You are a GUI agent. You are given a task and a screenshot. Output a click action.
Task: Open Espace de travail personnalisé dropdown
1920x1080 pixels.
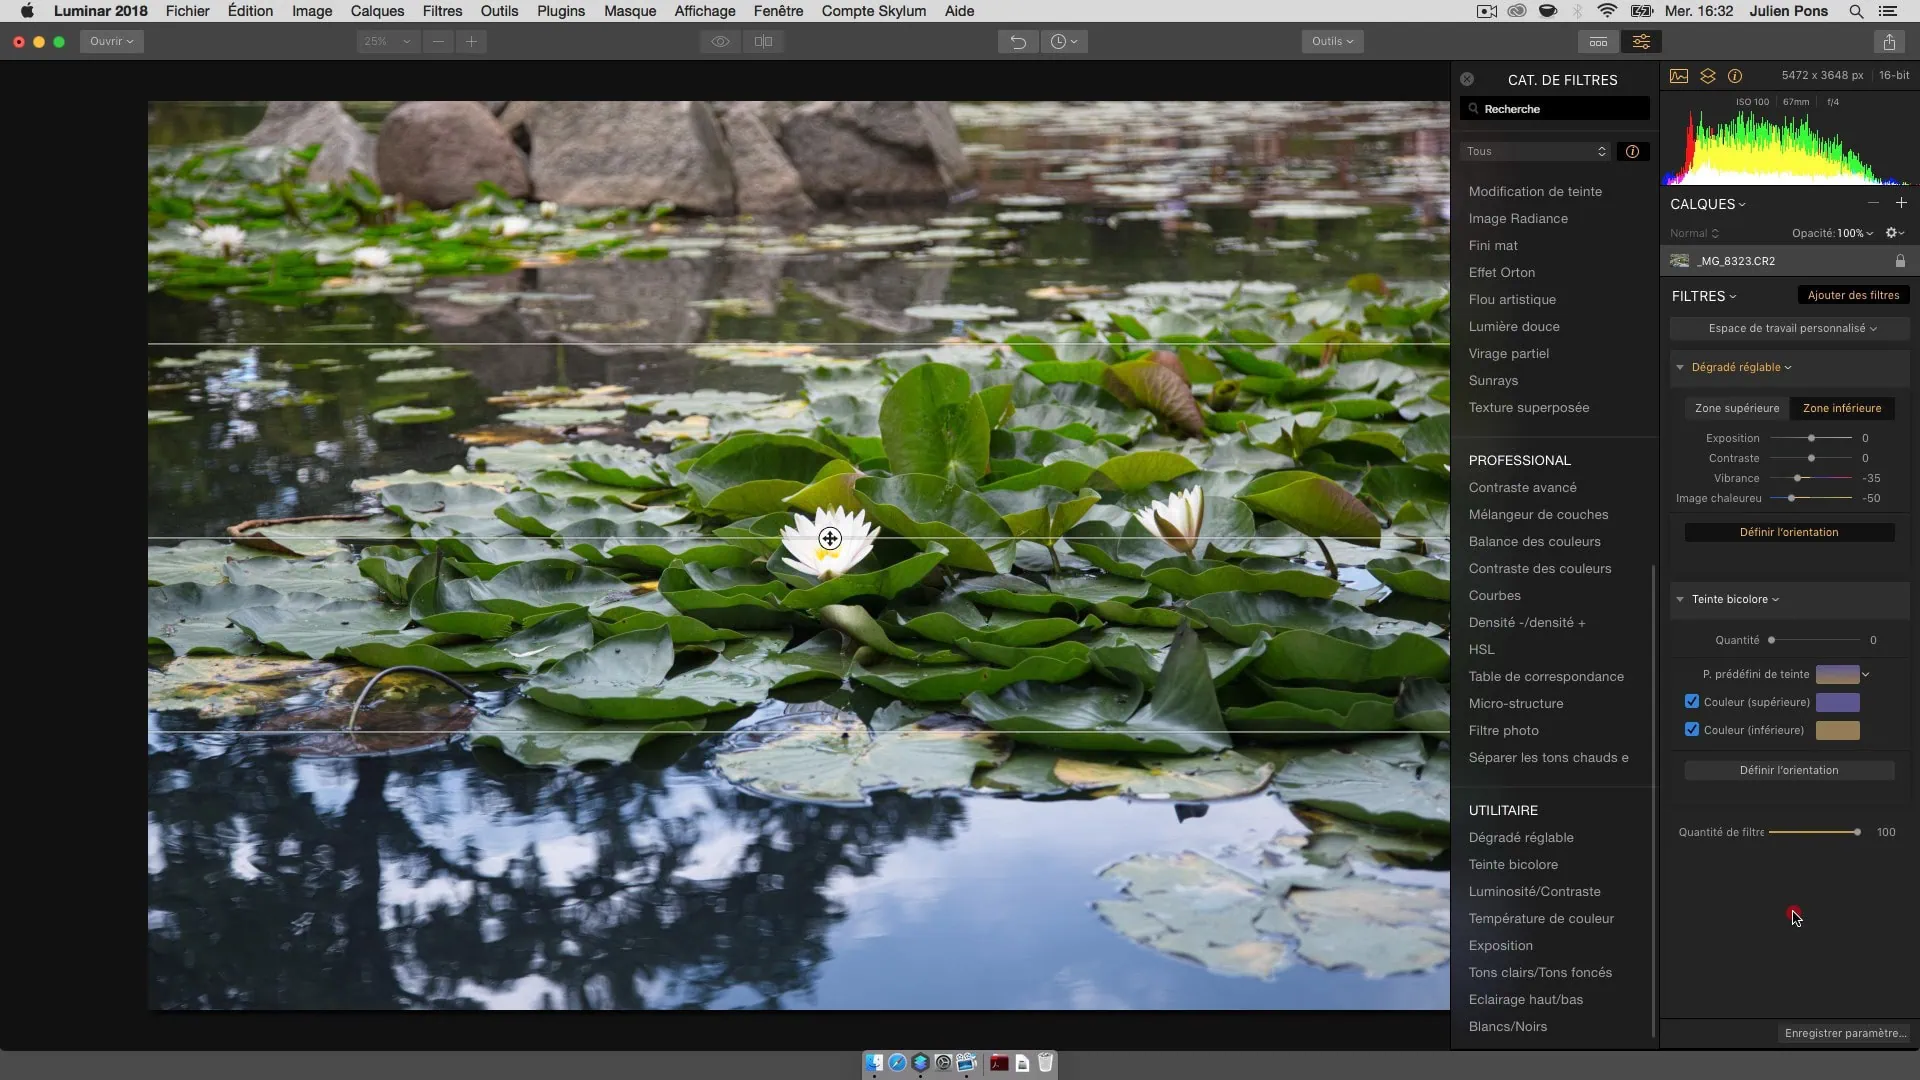click(x=1790, y=328)
